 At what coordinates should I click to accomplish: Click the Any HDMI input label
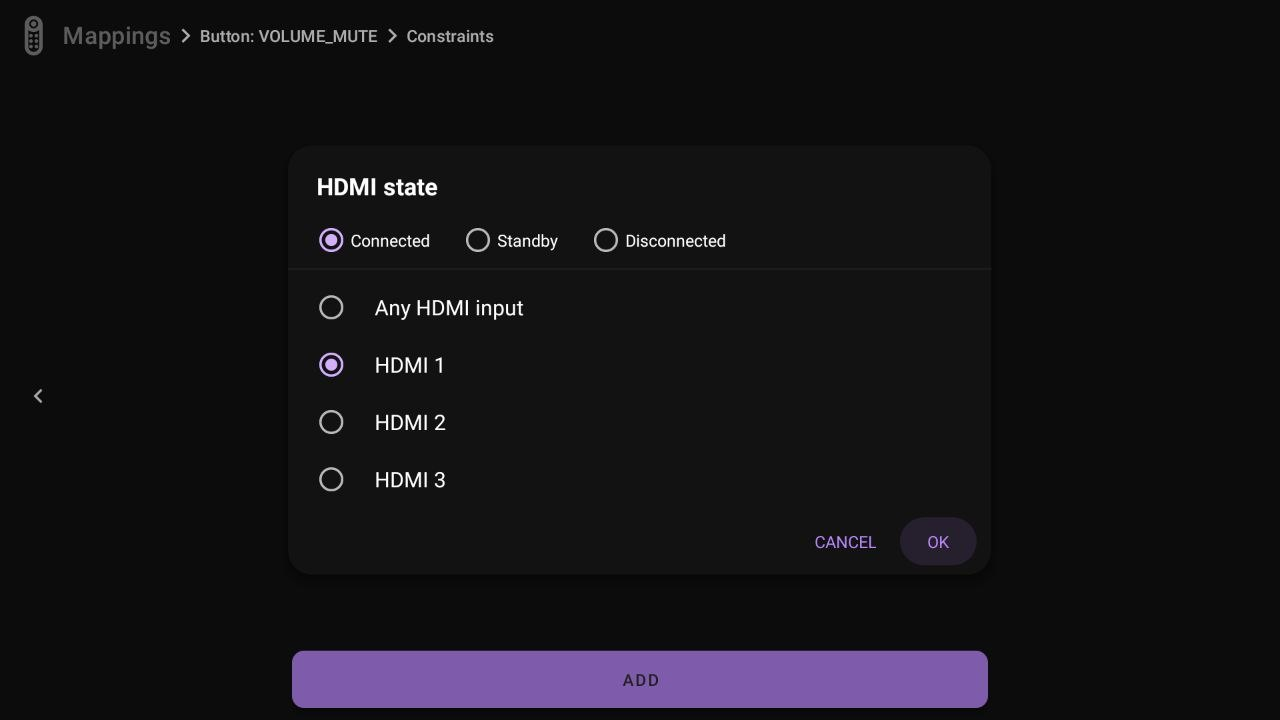pos(449,308)
